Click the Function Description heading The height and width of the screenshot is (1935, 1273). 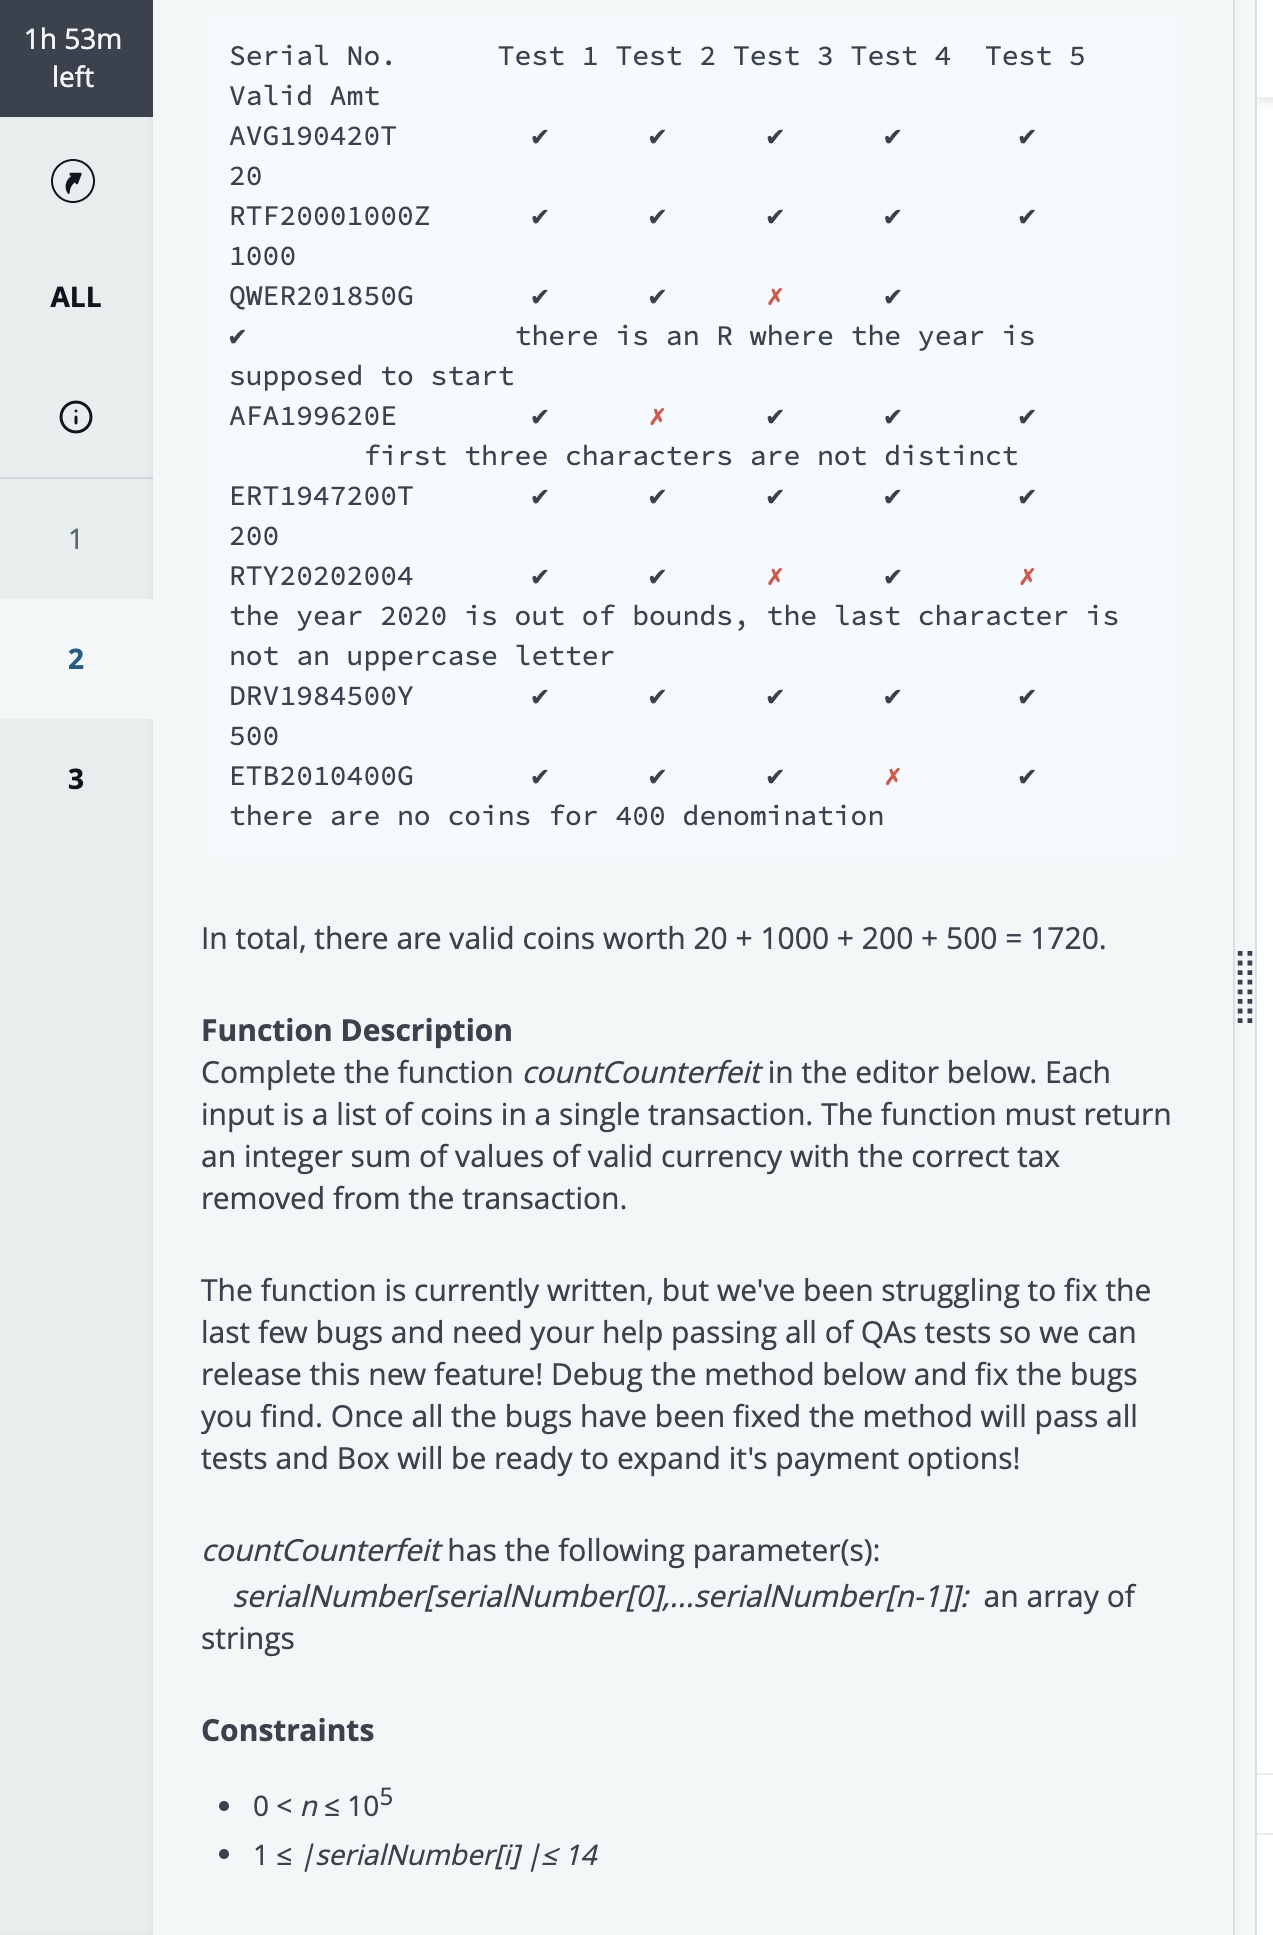(357, 1030)
